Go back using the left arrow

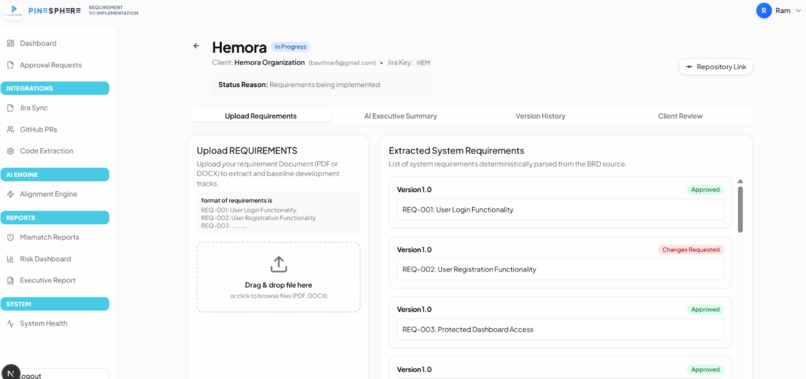tap(196, 46)
